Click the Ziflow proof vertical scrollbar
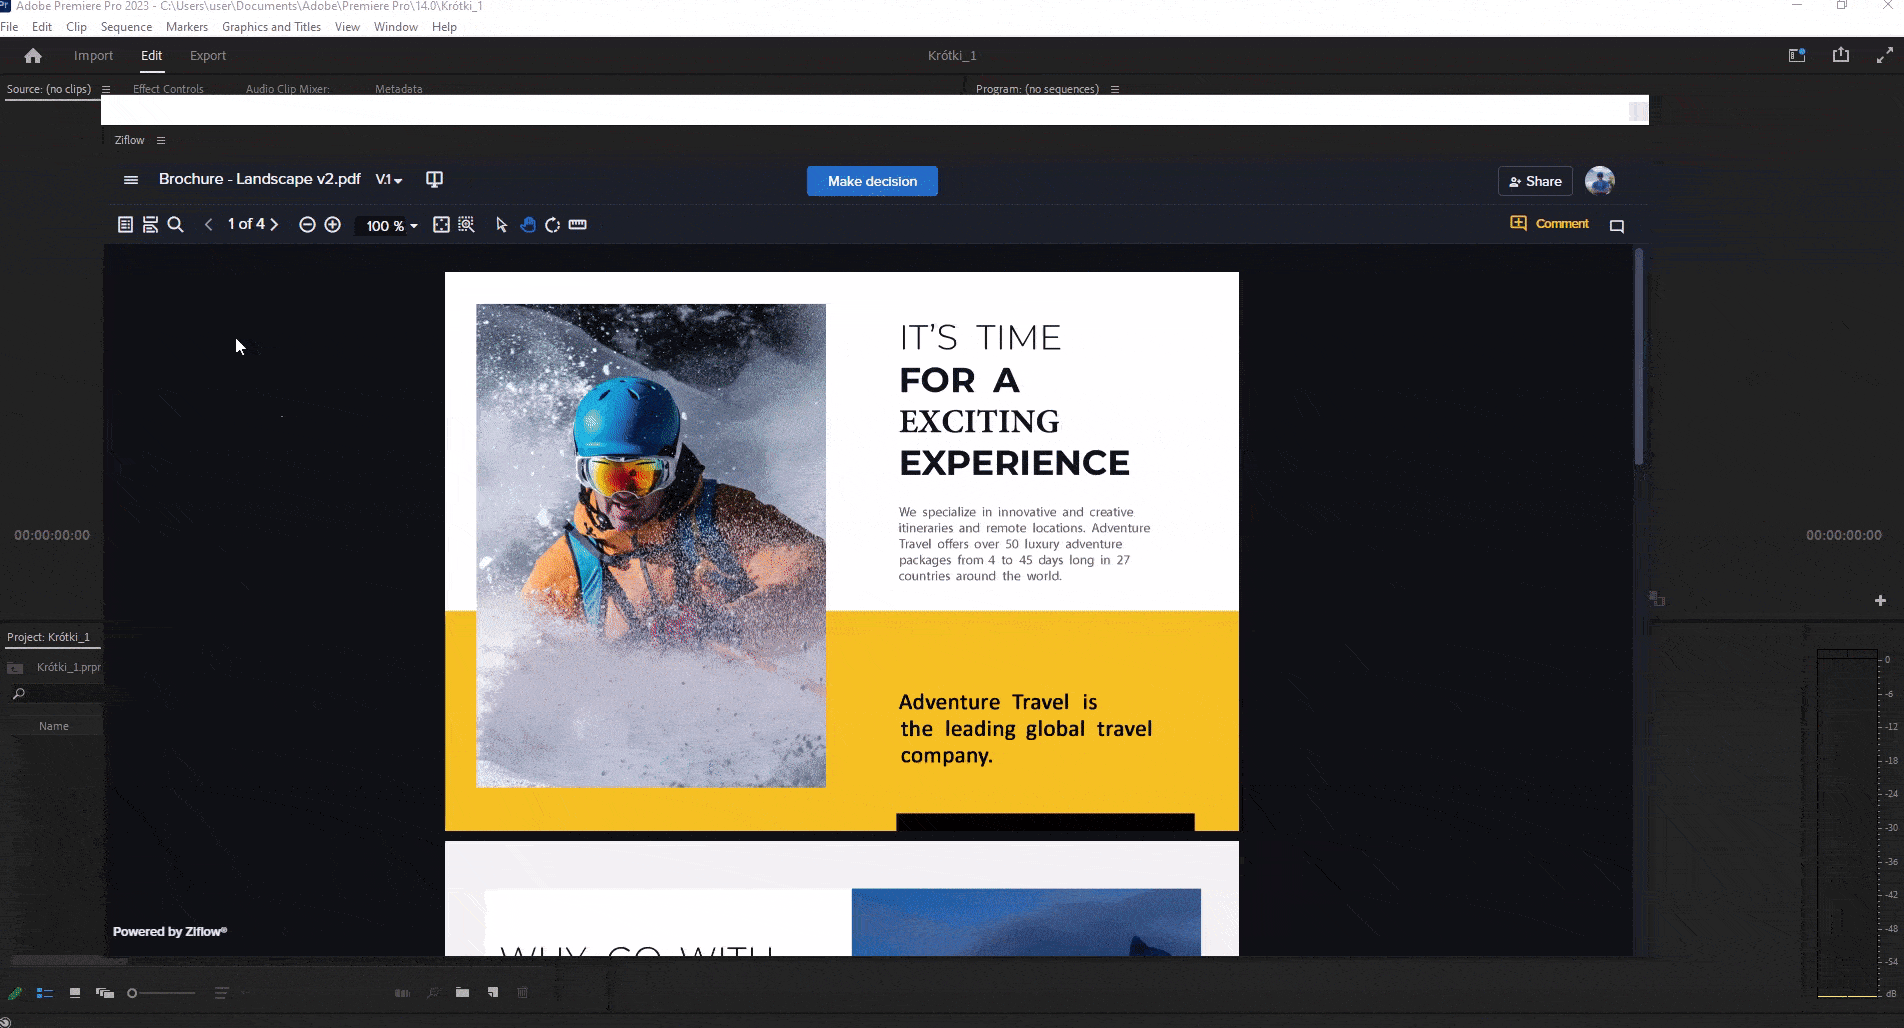Image resolution: width=1904 pixels, height=1028 pixels. (x=1639, y=356)
